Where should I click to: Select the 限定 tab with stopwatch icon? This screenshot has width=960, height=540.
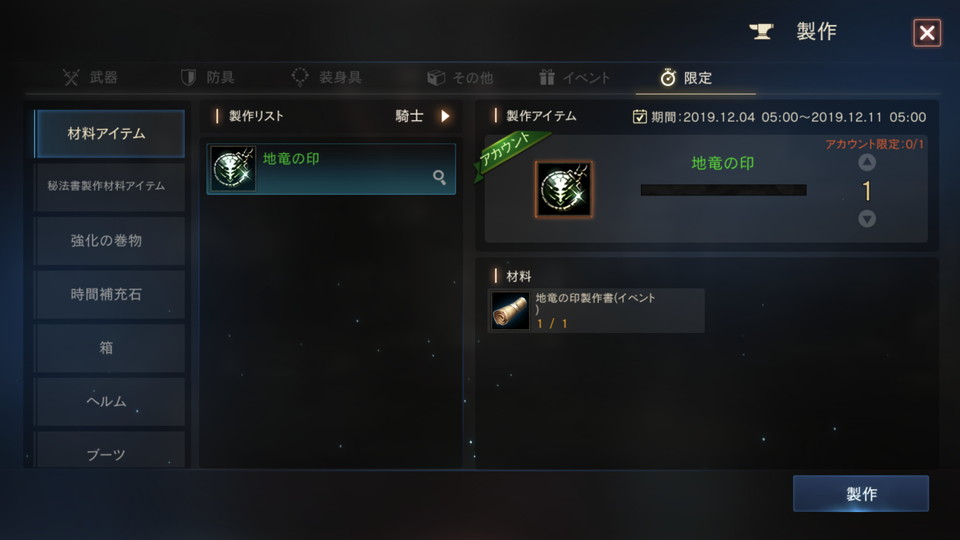[x=686, y=78]
